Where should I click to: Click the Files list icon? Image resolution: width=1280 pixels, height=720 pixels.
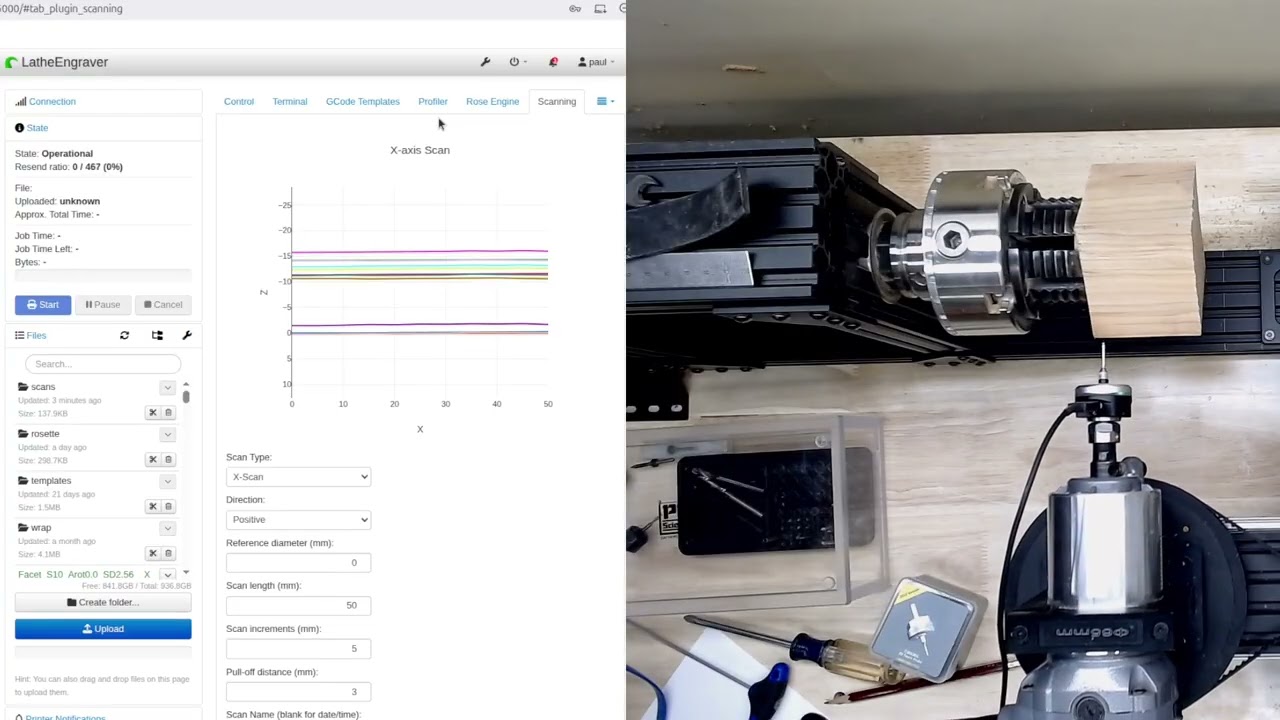coord(19,335)
